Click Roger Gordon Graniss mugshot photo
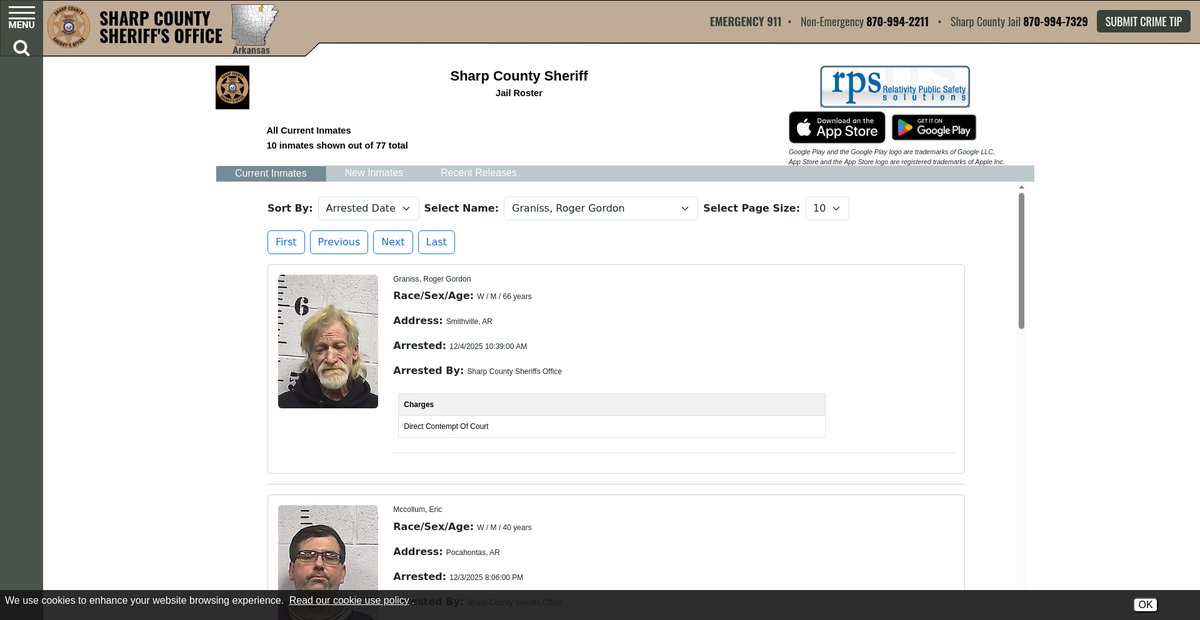This screenshot has height=620, width=1200. [328, 341]
